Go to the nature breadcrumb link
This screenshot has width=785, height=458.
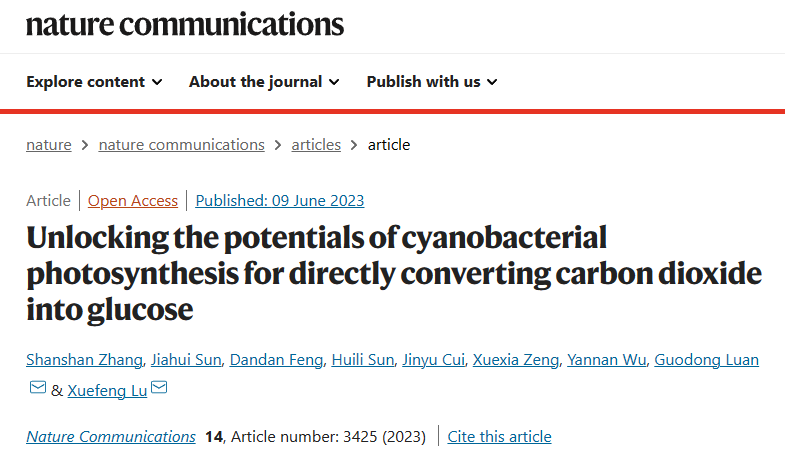pyautogui.click(x=49, y=145)
